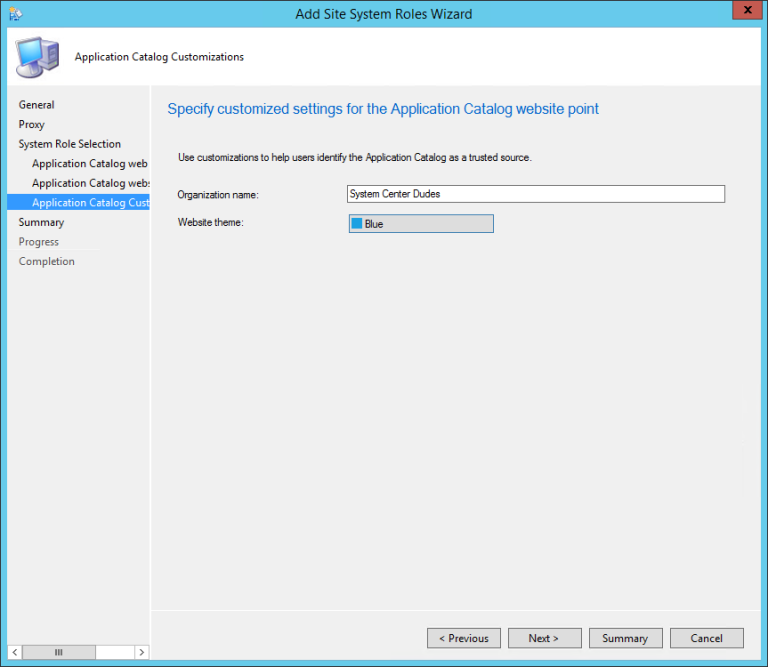Click the Organization name text field
This screenshot has width=768, height=667.
point(535,194)
